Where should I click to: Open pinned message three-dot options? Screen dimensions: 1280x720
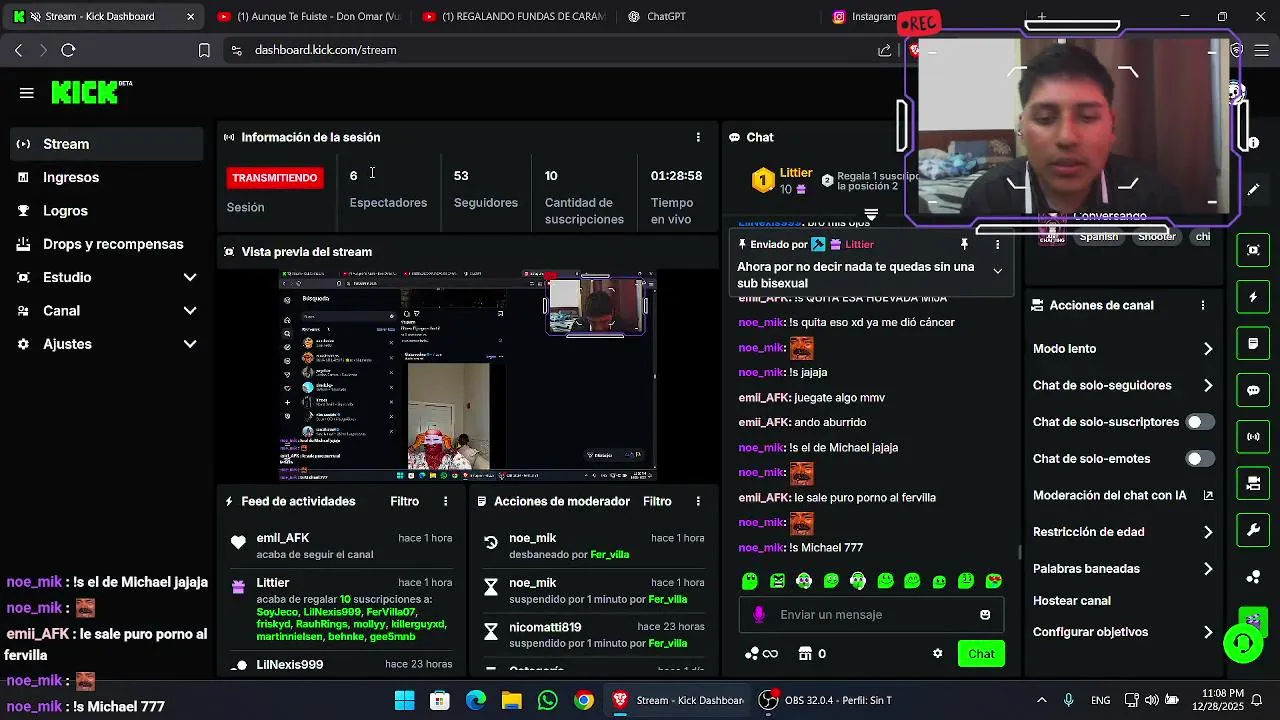pos(997,244)
